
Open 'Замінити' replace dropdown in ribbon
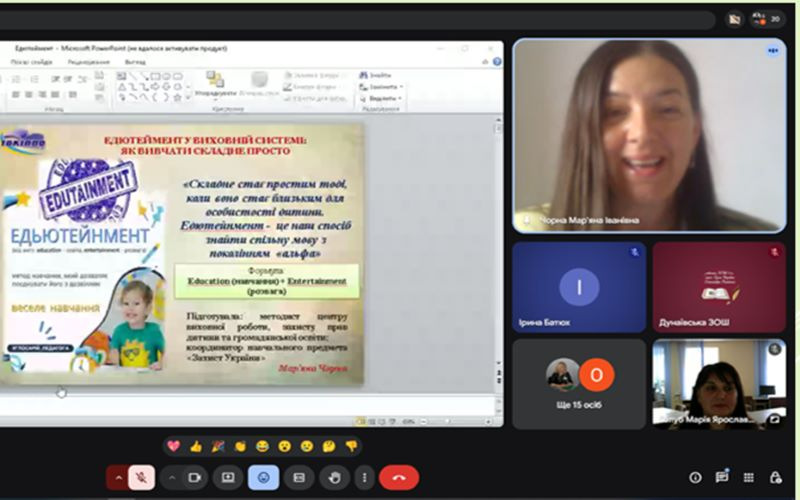point(381,87)
